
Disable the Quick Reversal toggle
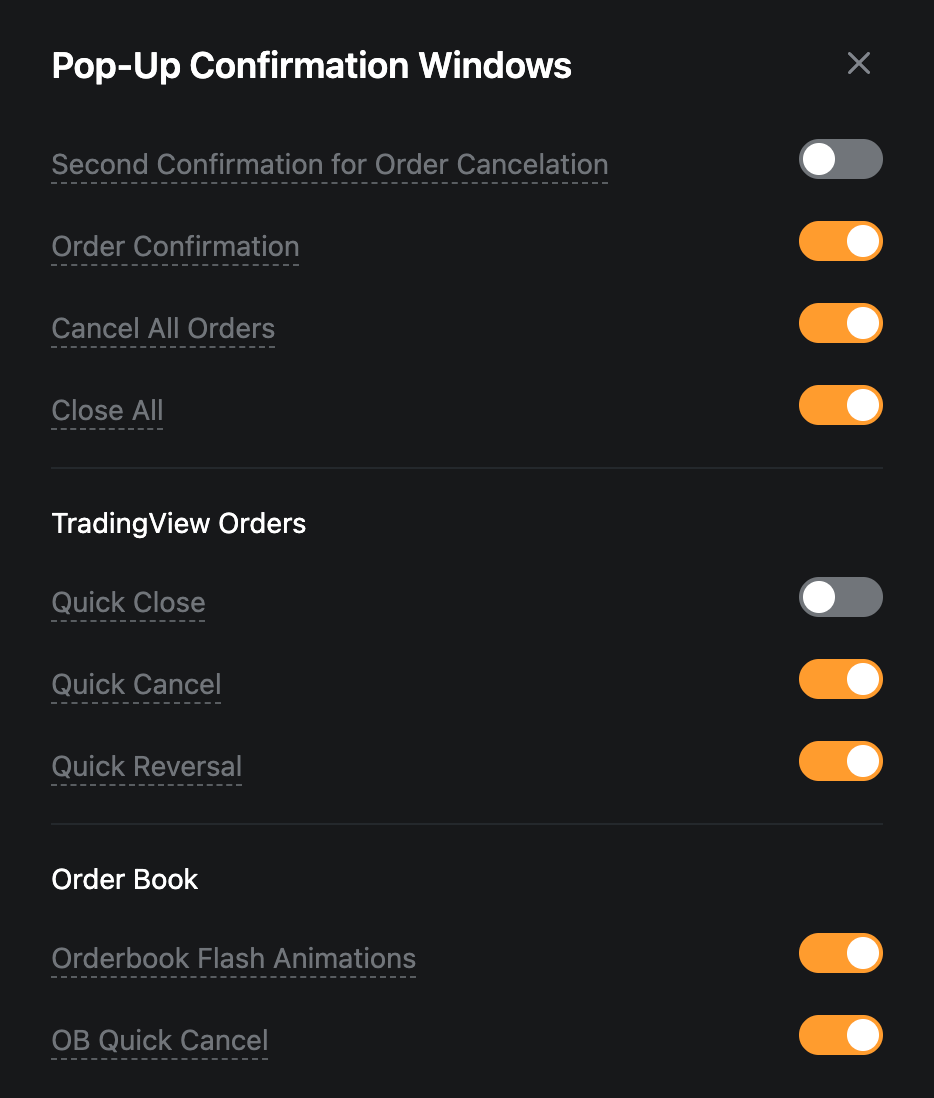pyautogui.click(x=840, y=762)
